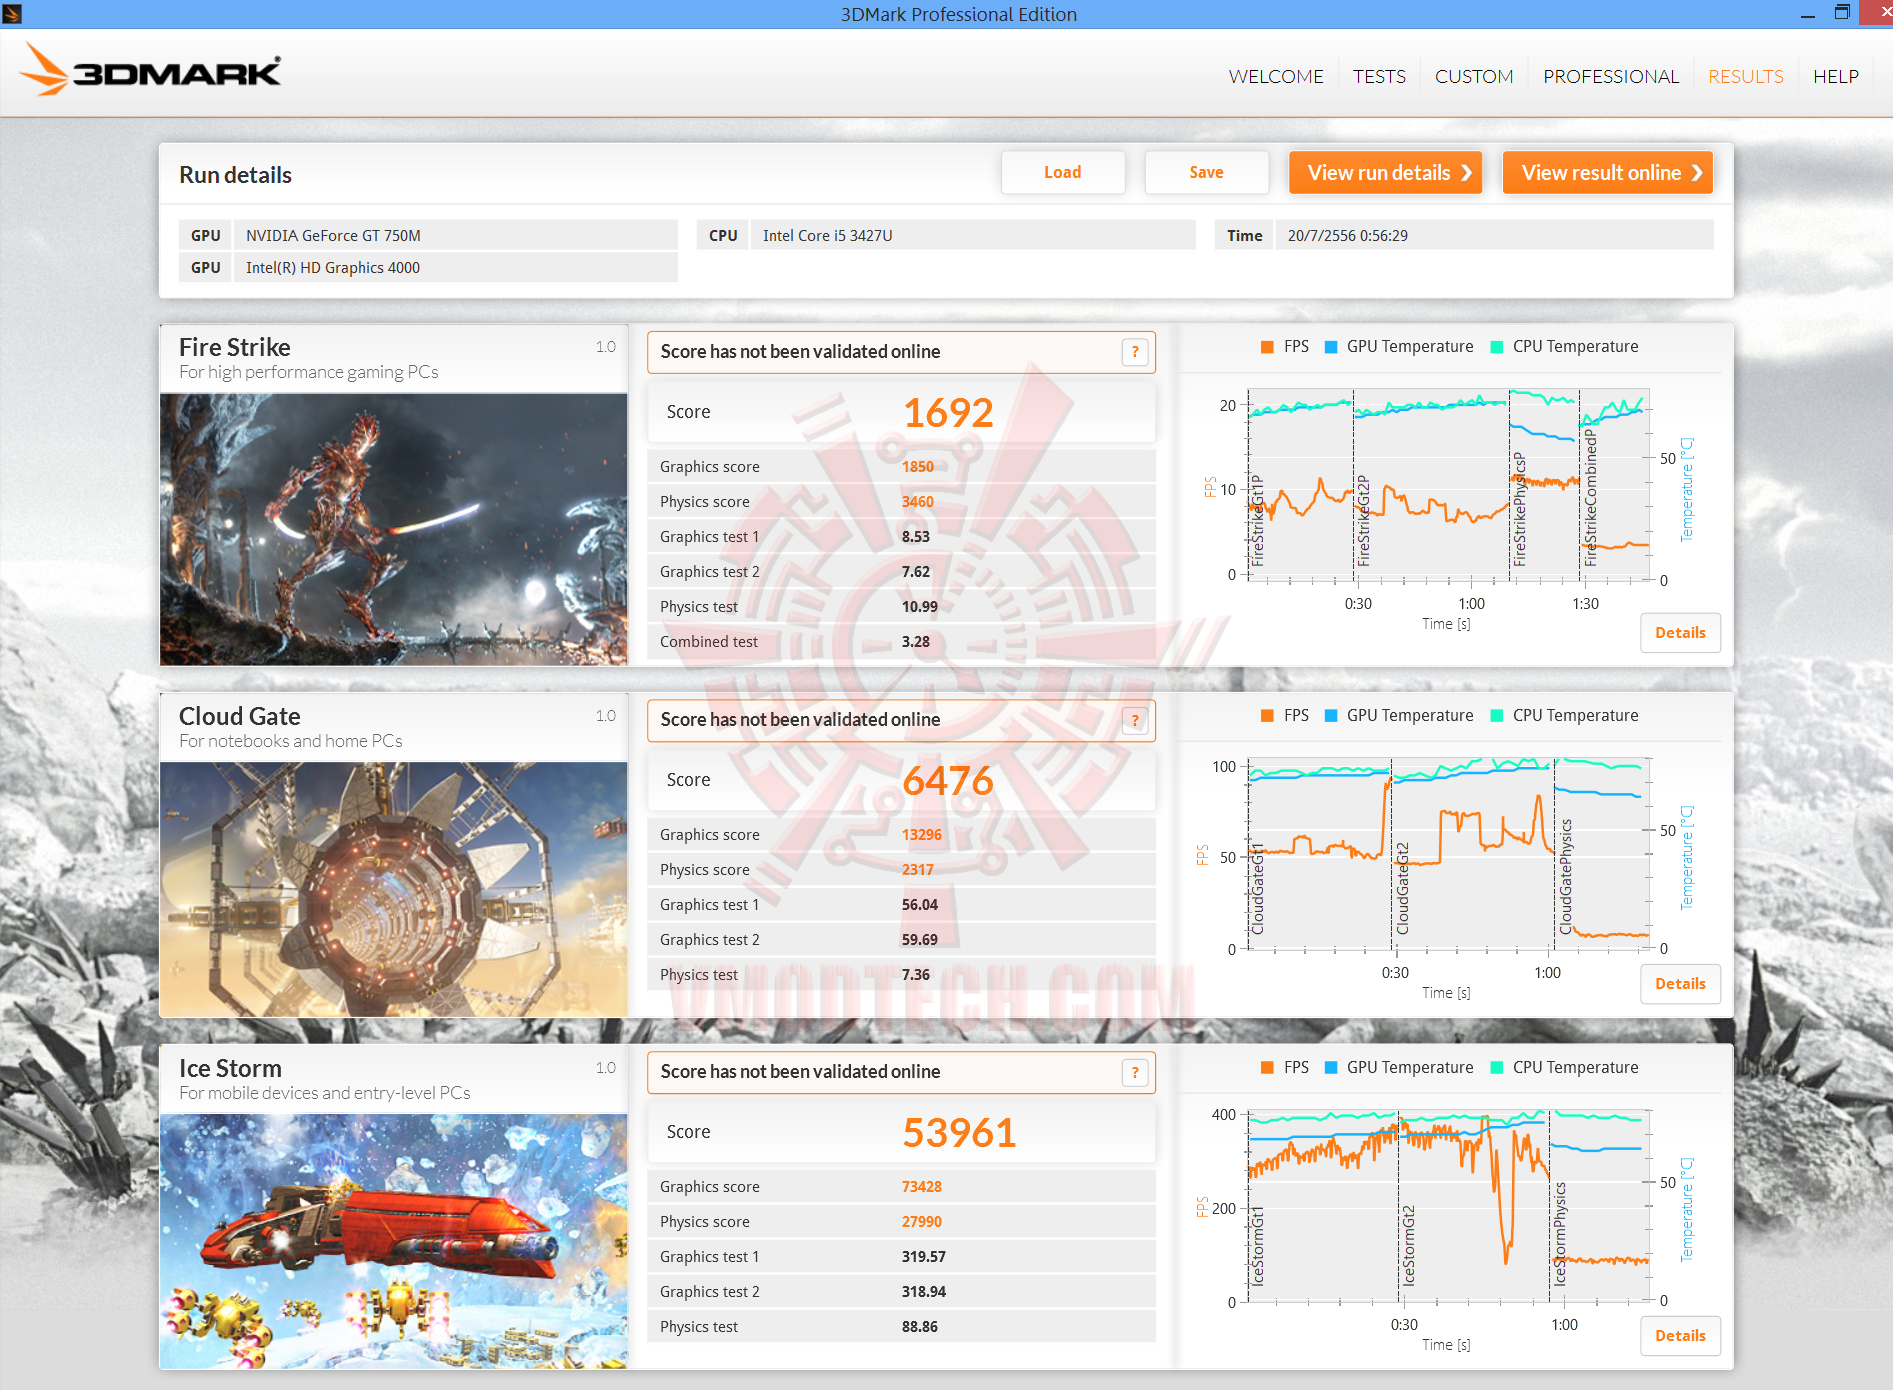Click Fire Strike physics test value 10.99
Image resolution: width=1893 pixels, height=1390 pixels.
920,607
